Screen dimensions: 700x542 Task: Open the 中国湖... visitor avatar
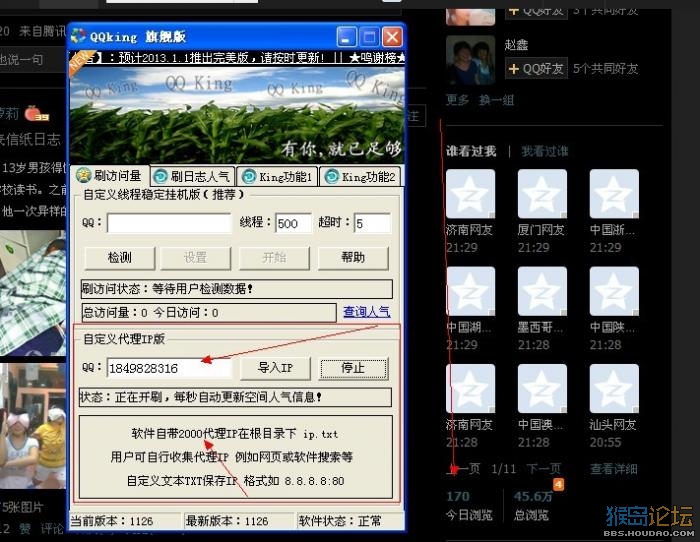point(470,291)
